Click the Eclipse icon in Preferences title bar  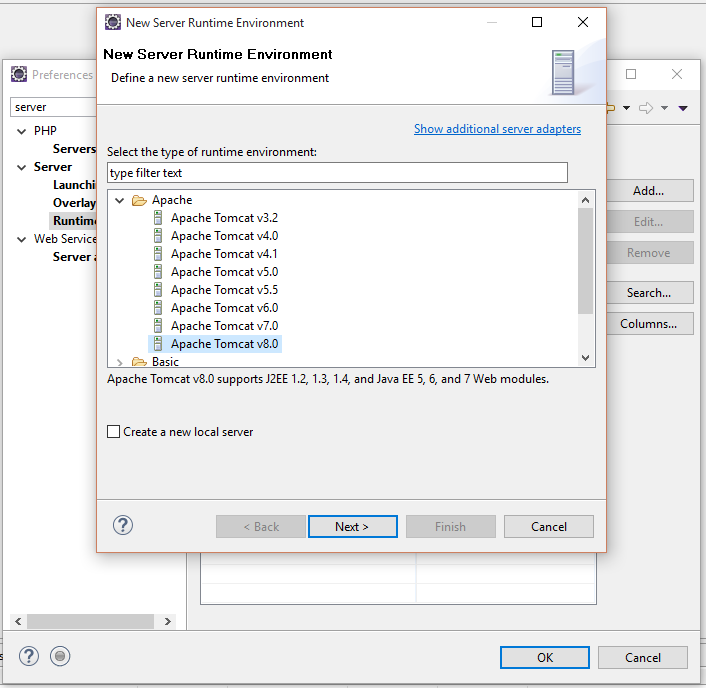pos(19,74)
